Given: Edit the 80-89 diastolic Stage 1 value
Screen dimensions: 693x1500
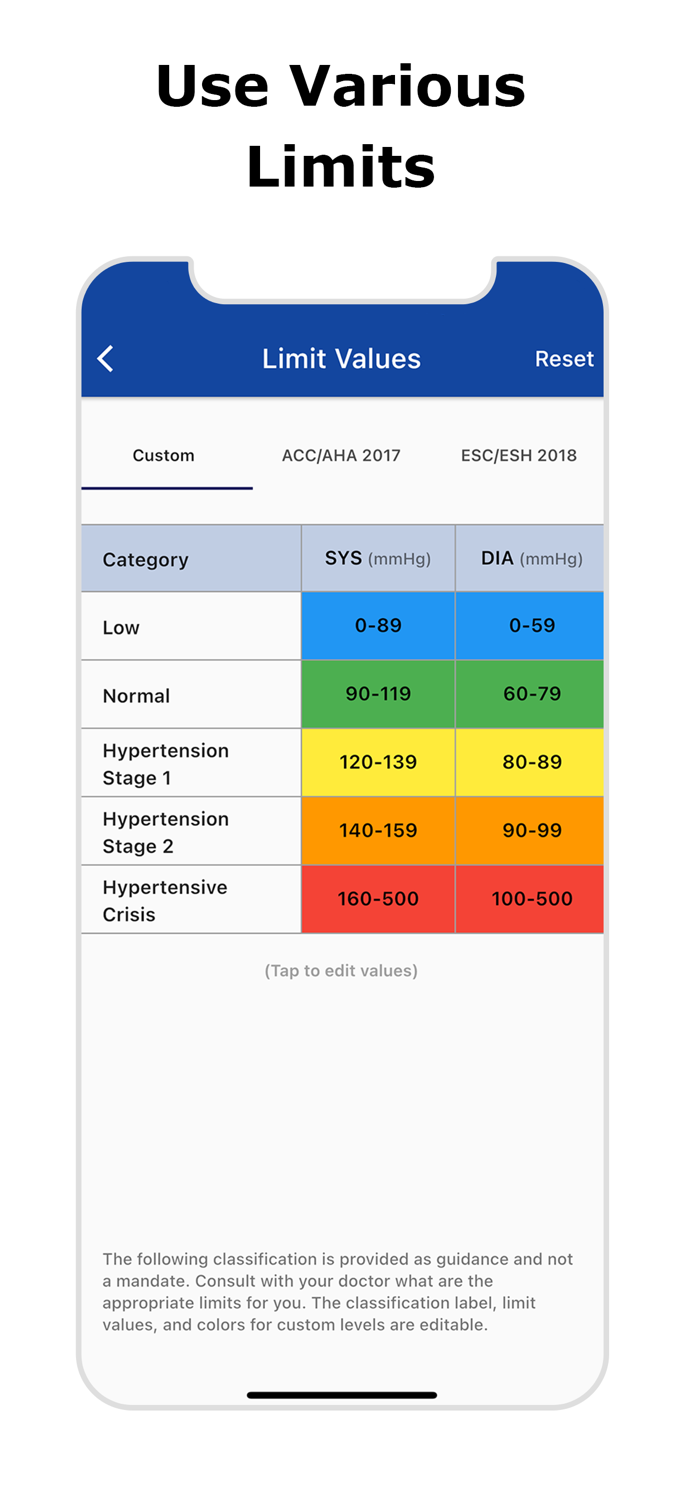Looking at the screenshot, I should [530, 762].
